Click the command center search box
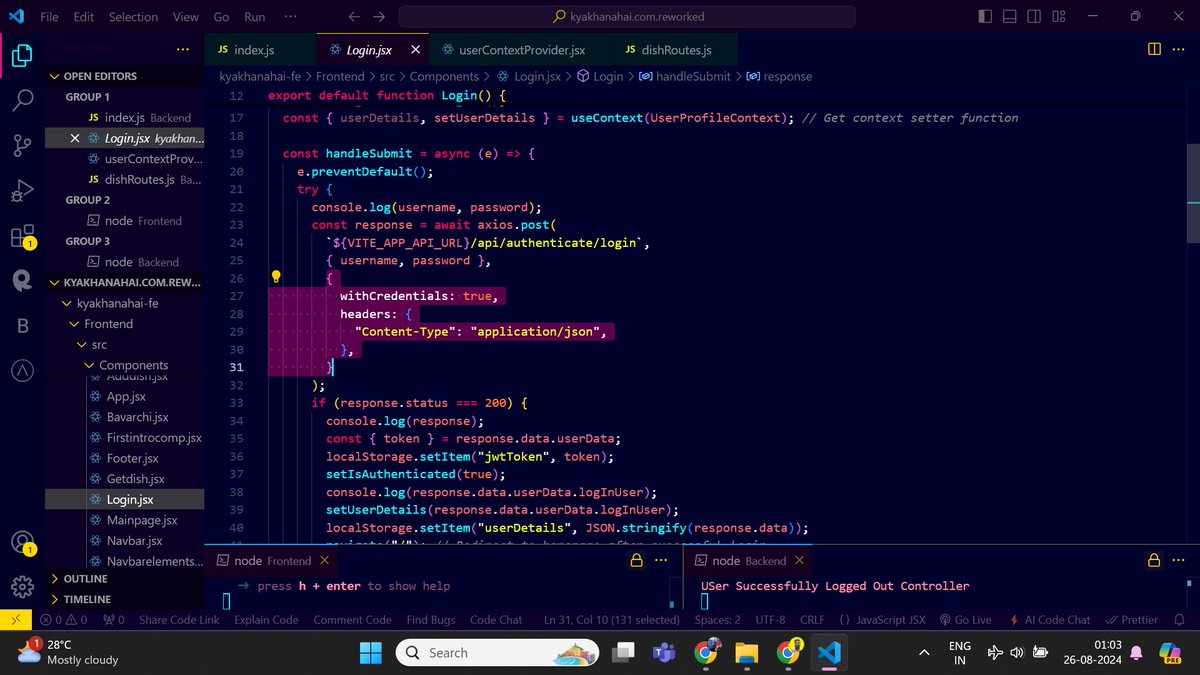The image size is (1200, 675). pyautogui.click(x=627, y=17)
